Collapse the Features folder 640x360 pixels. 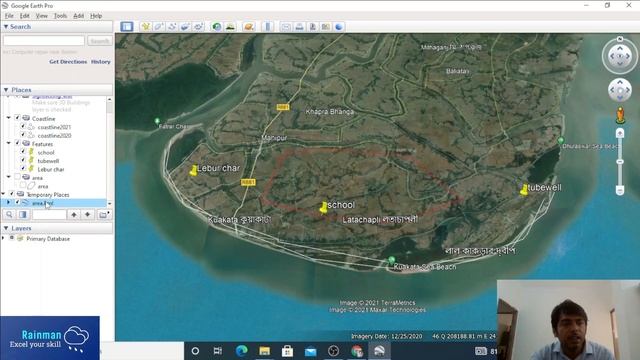(x=9, y=143)
